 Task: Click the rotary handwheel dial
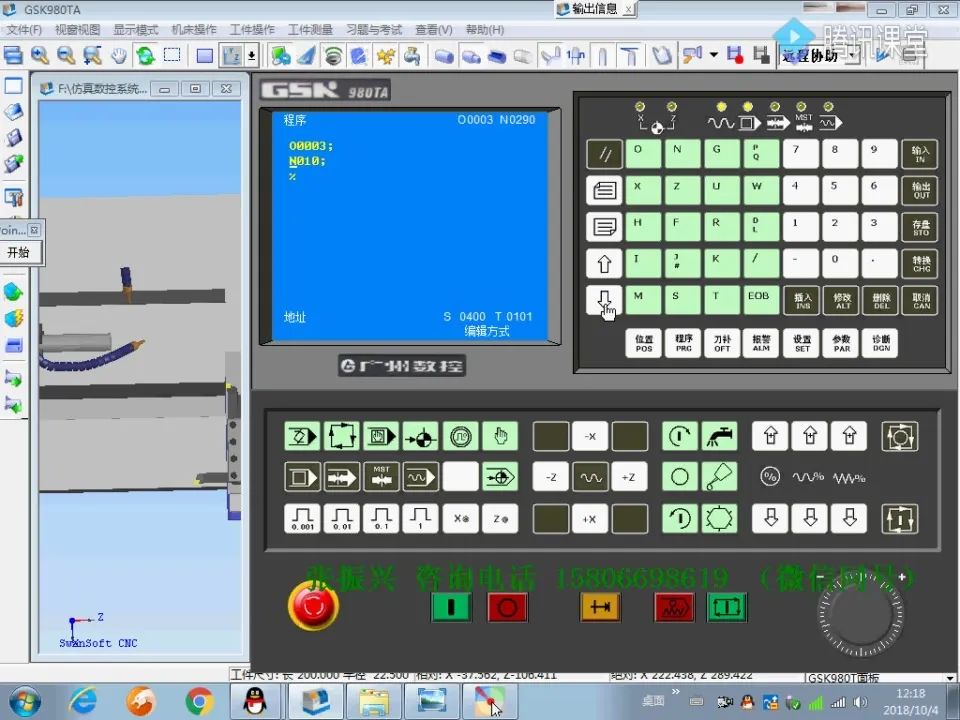(860, 612)
